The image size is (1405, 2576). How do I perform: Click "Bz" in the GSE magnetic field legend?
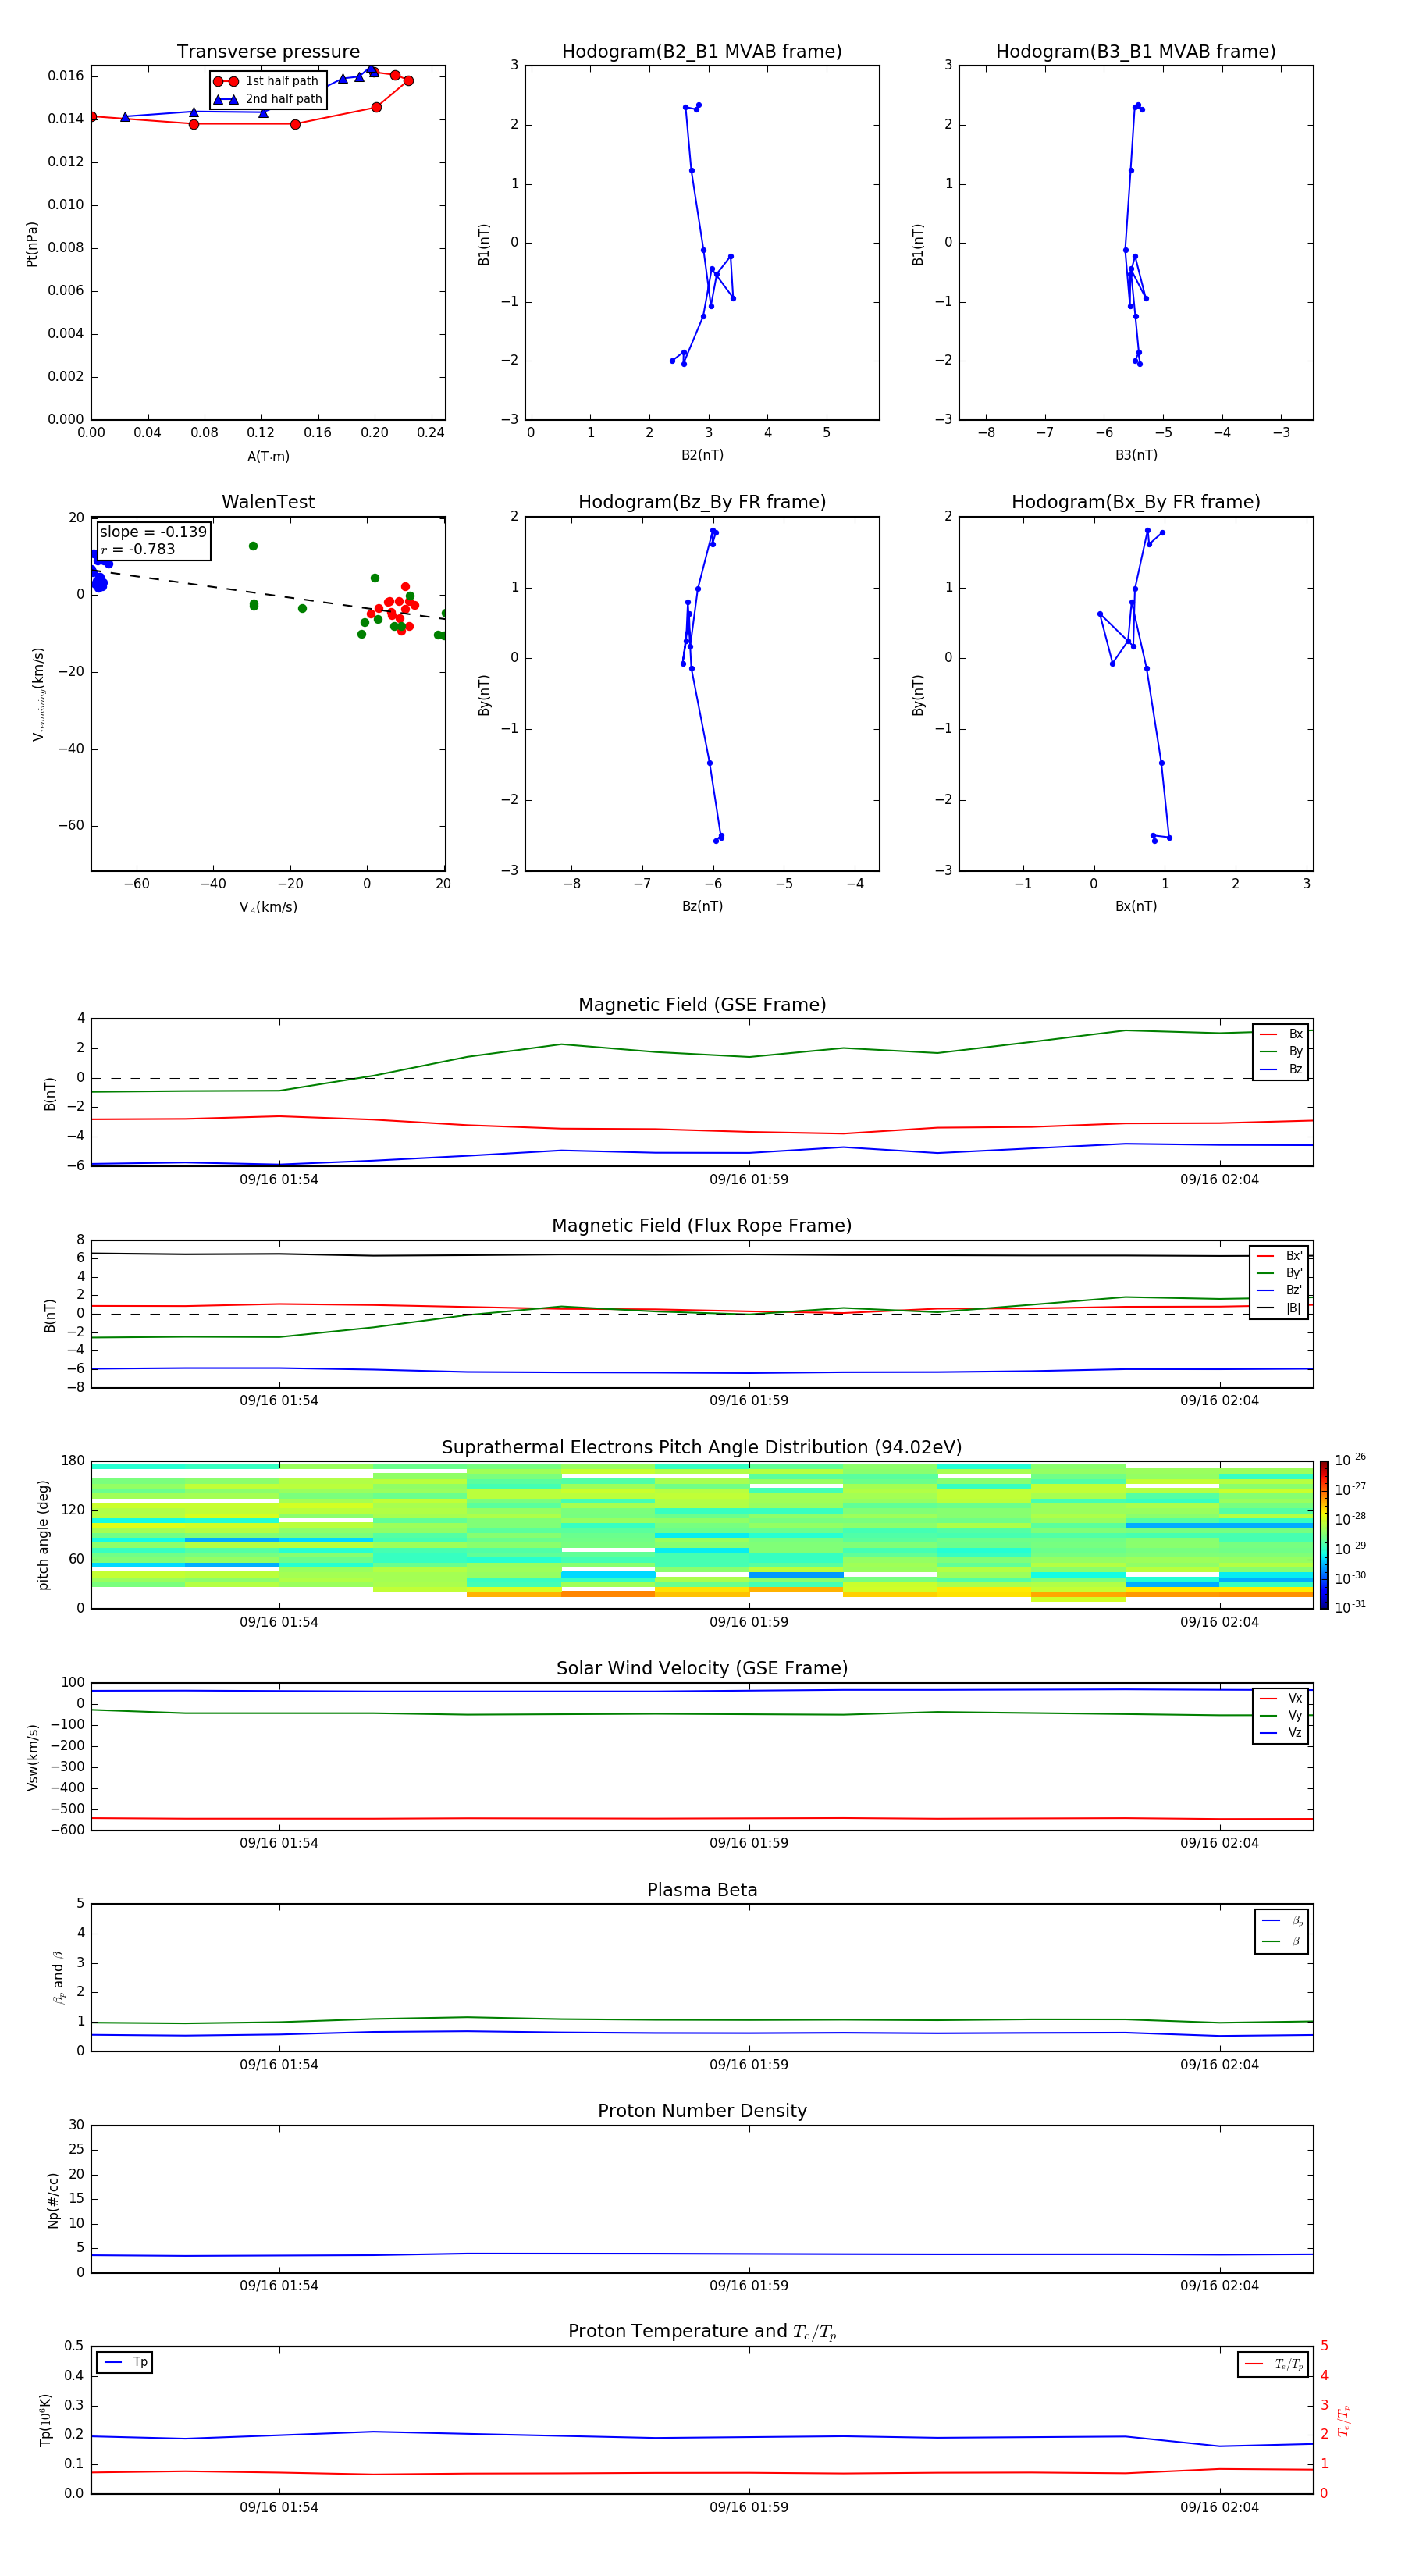pos(1295,1069)
